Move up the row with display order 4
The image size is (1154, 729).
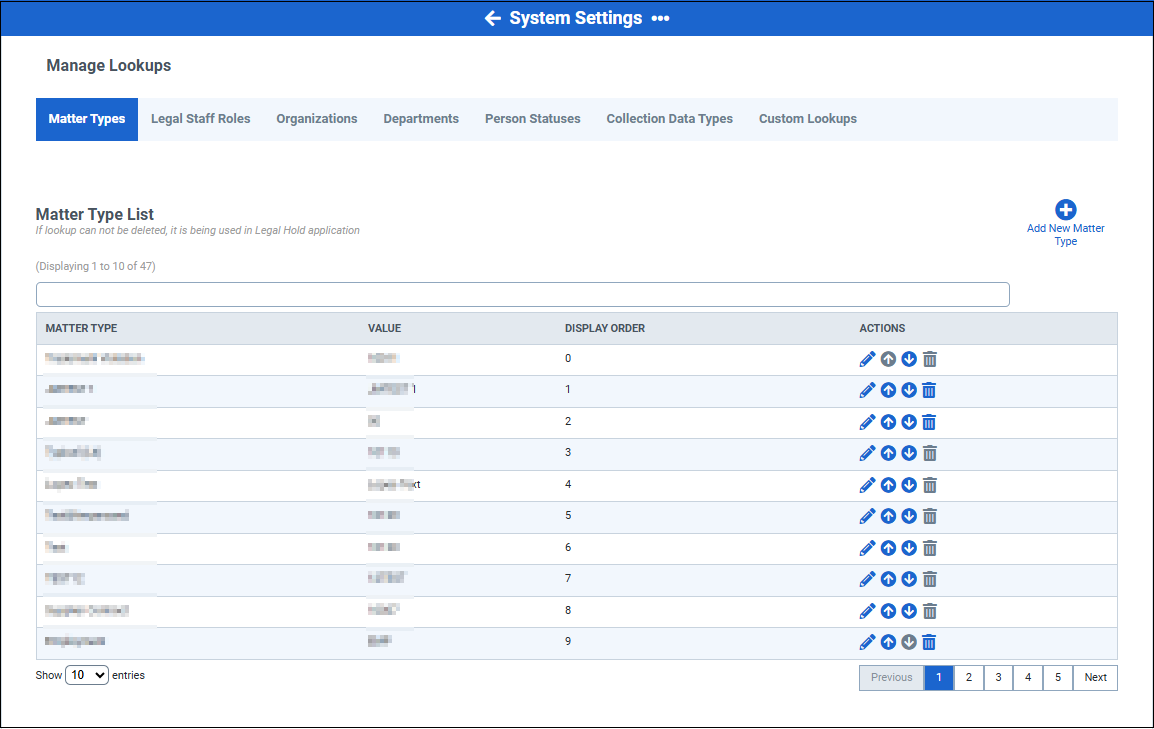point(888,486)
